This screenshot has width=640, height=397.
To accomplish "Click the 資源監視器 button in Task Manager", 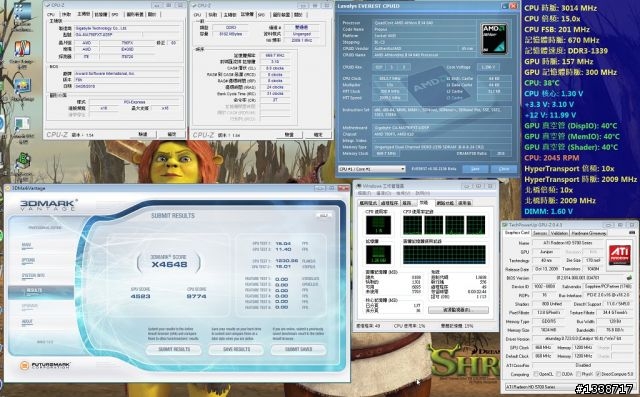I will tap(458, 310).
